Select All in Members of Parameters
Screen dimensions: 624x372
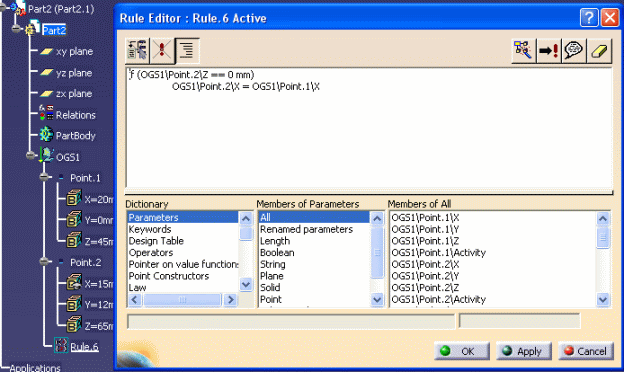click(x=314, y=217)
